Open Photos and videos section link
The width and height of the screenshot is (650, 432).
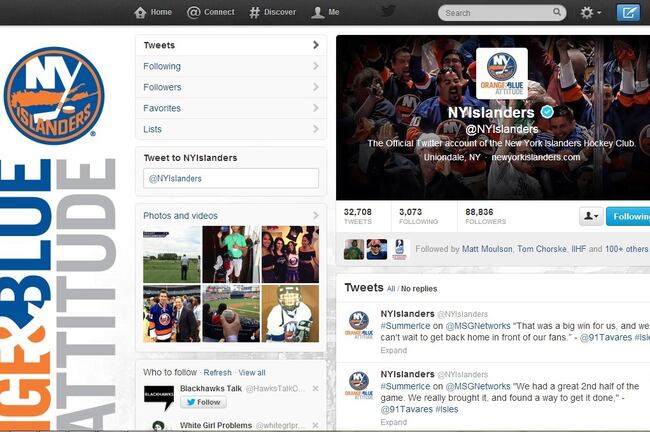(x=180, y=216)
